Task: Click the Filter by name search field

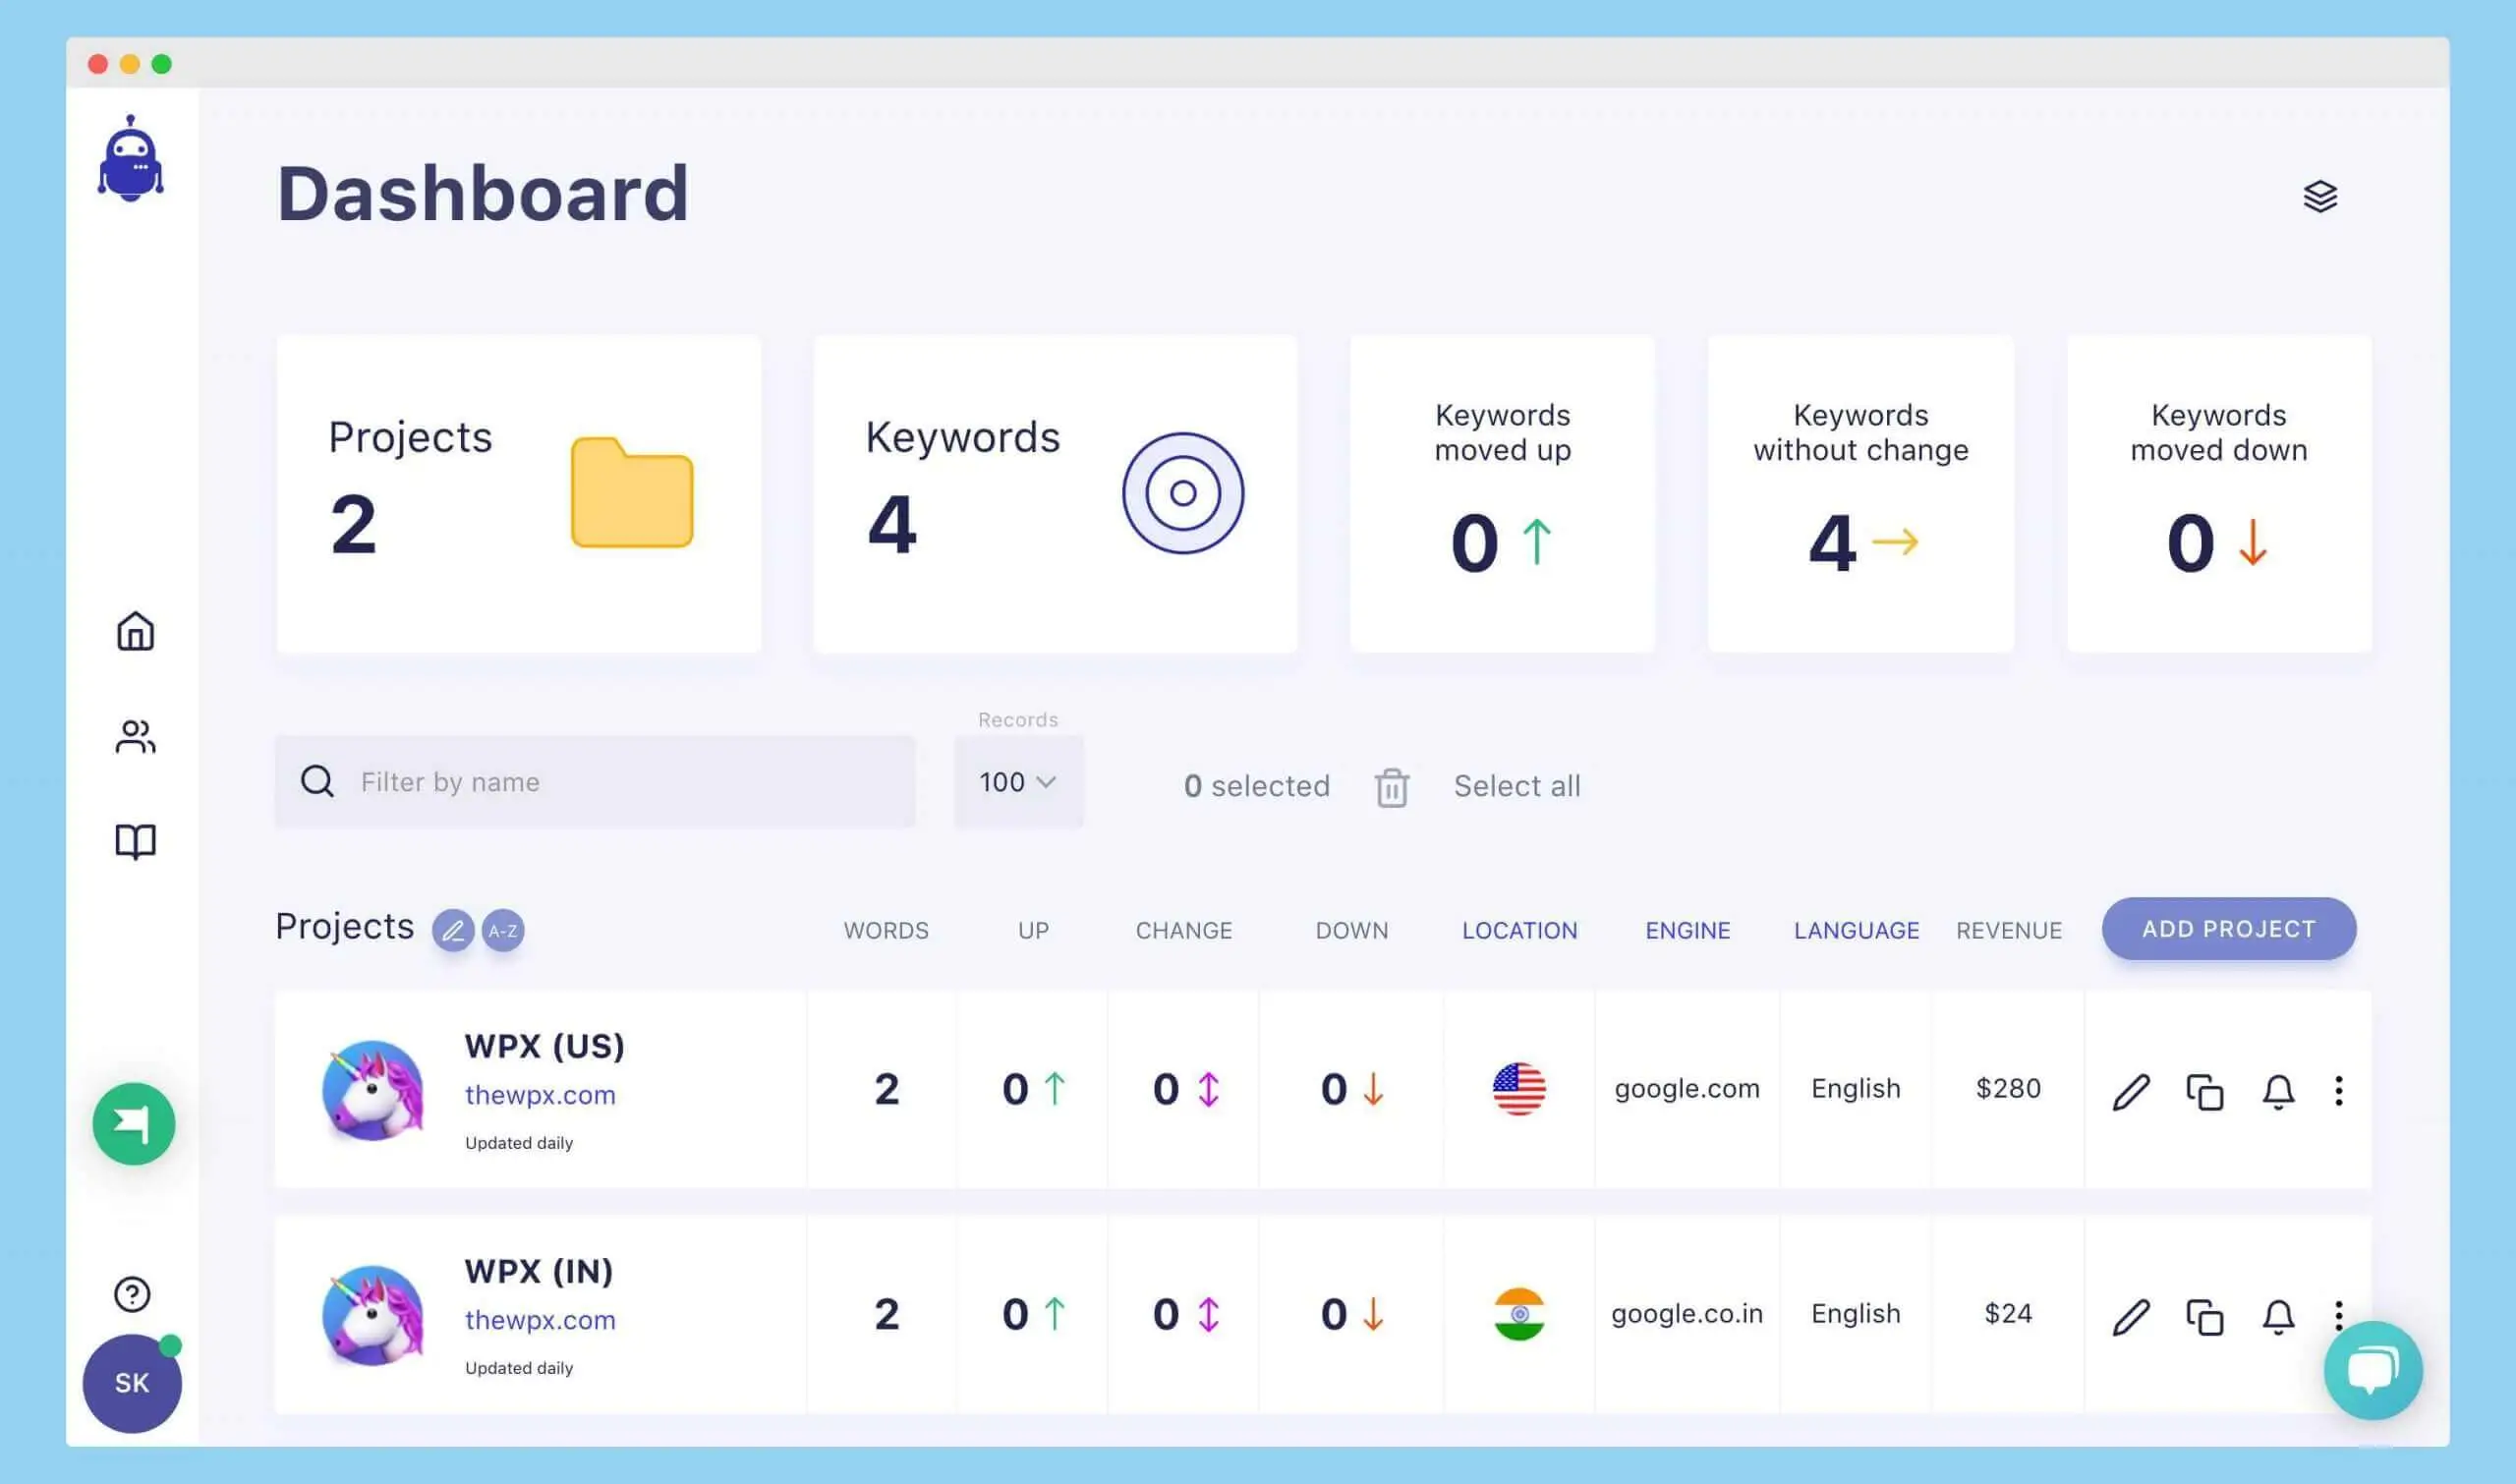Action: click(x=594, y=782)
